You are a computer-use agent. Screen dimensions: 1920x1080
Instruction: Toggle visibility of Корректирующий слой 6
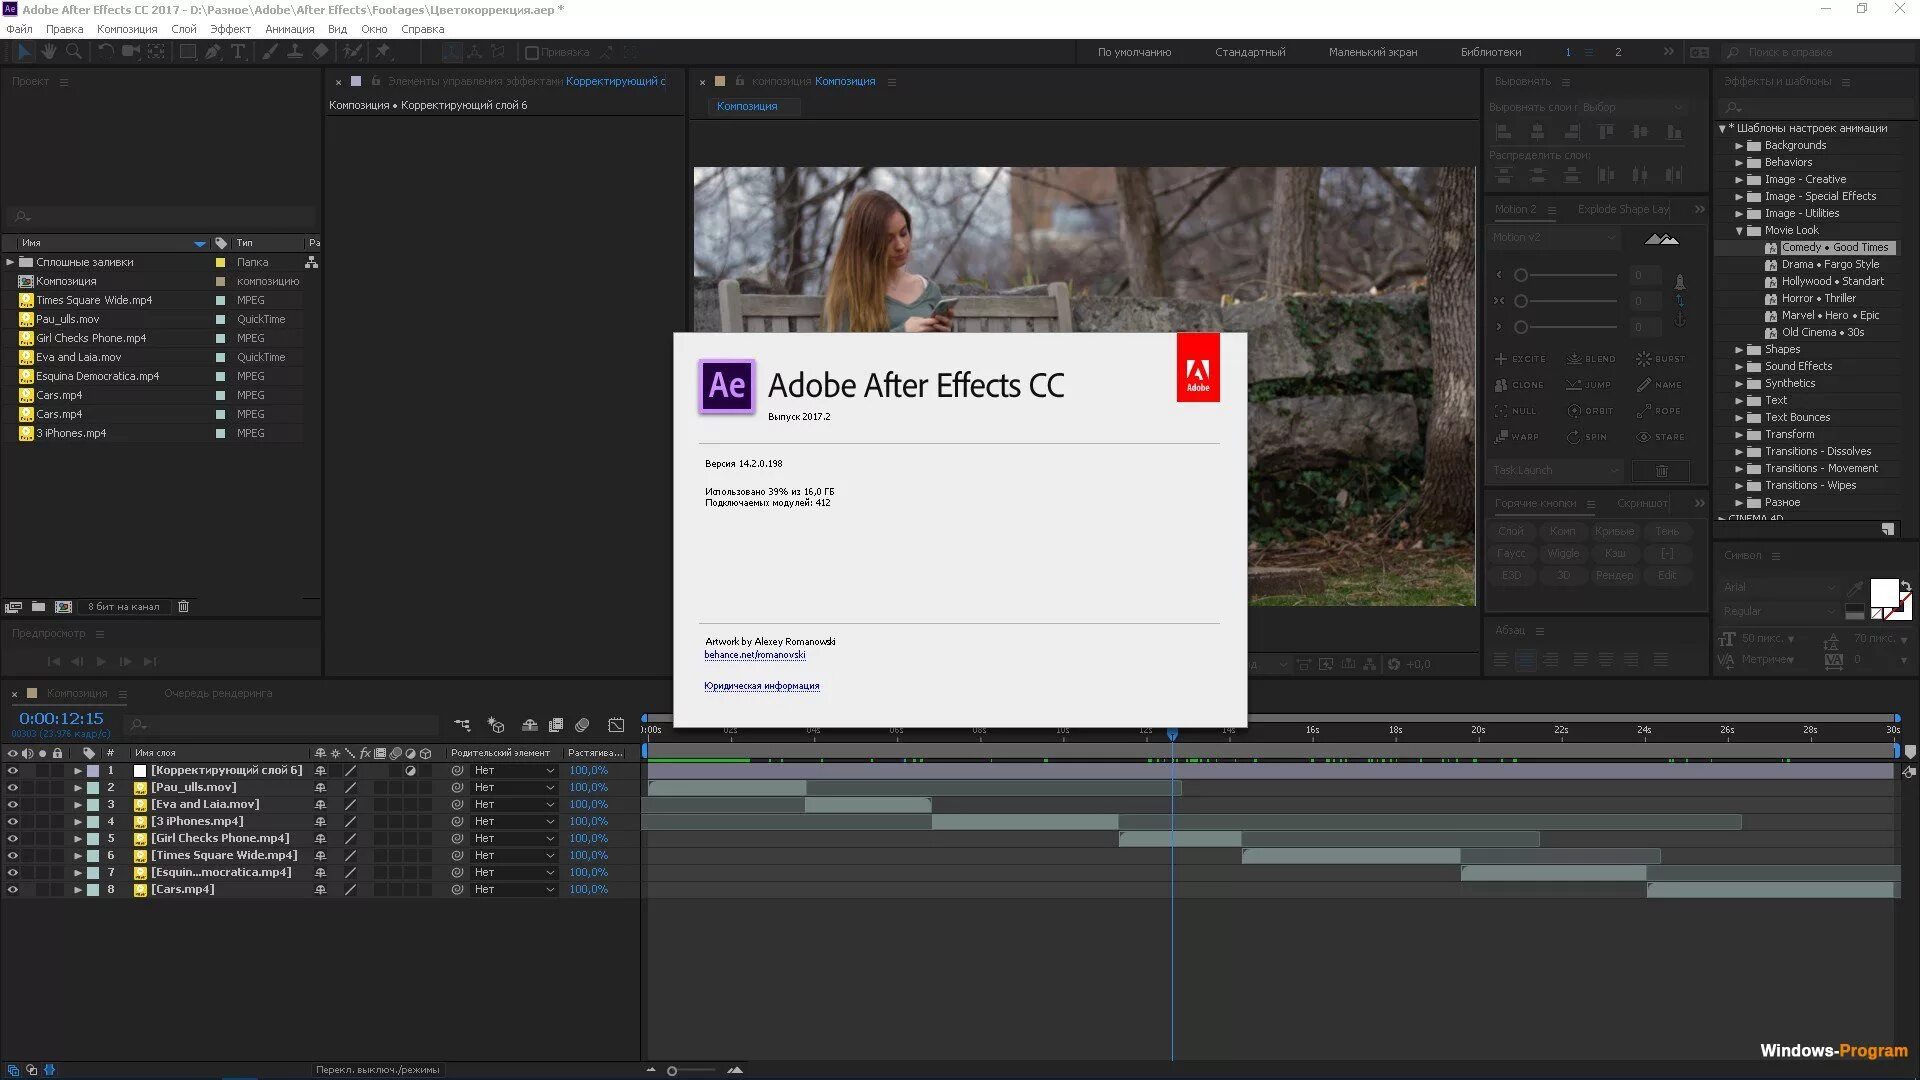[13, 770]
